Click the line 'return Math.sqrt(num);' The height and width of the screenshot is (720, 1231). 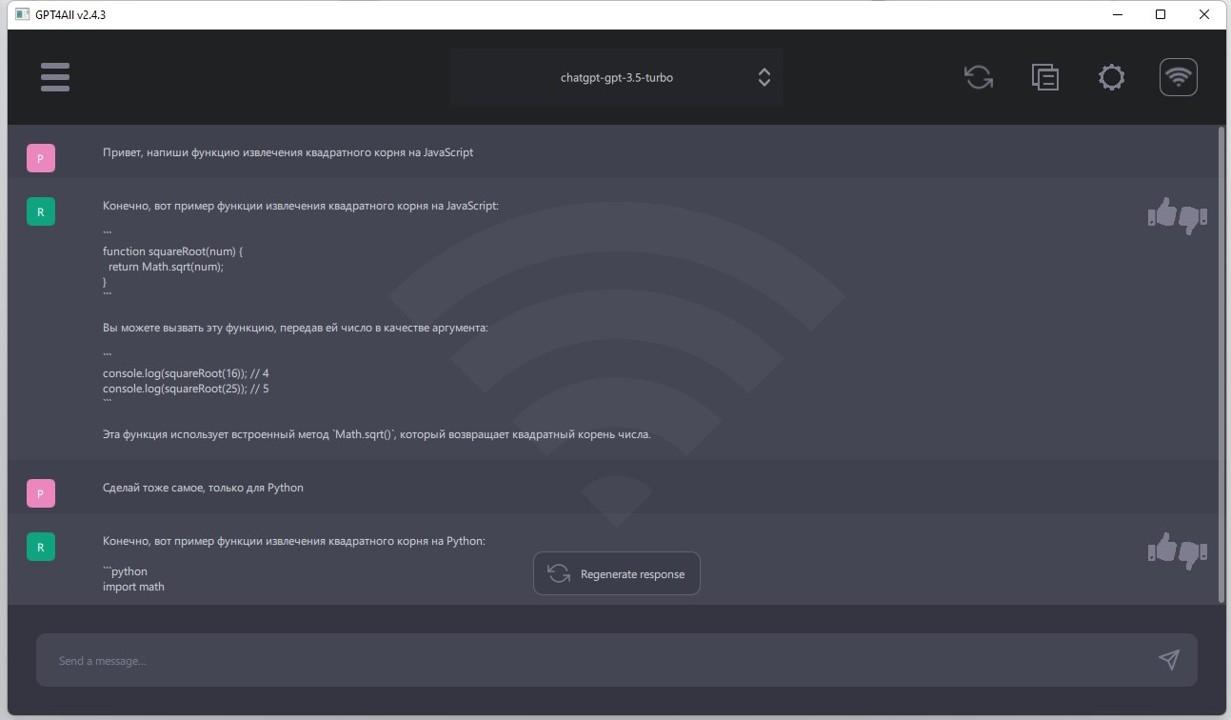coord(166,267)
